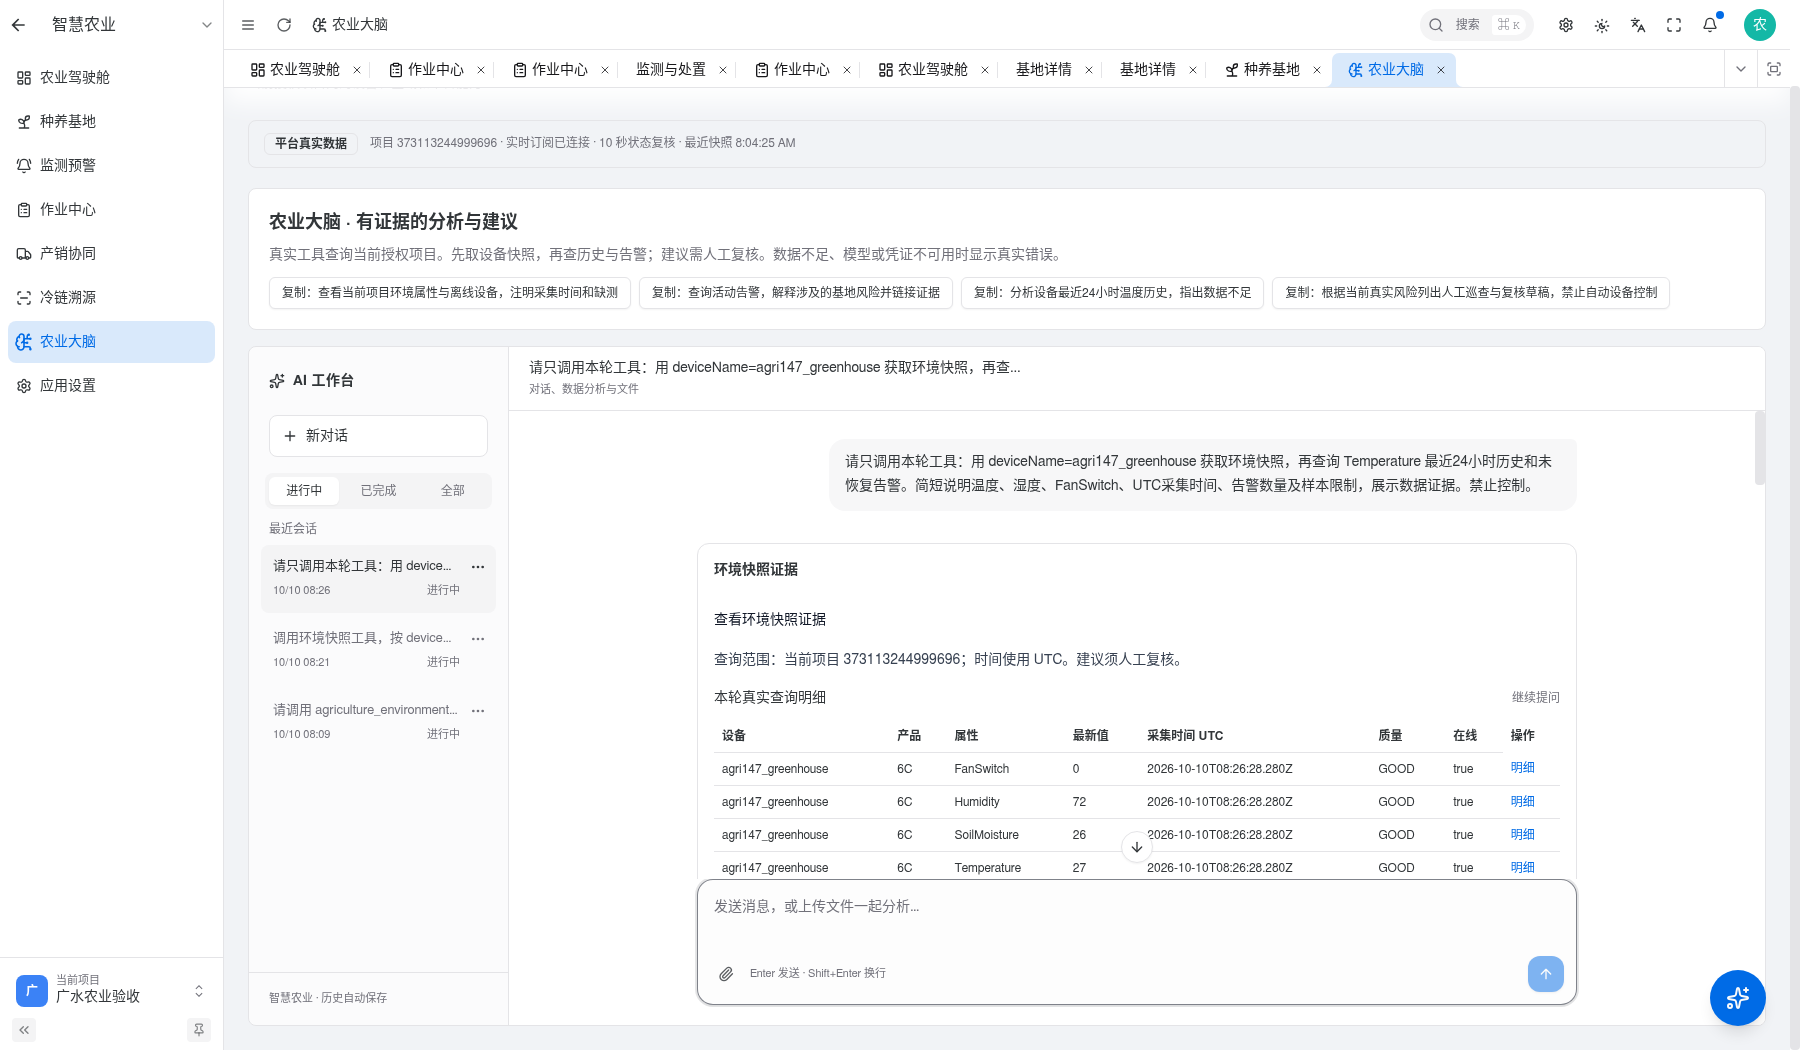
Task: Open the tab list dropdown chevron
Action: [1741, 69]
